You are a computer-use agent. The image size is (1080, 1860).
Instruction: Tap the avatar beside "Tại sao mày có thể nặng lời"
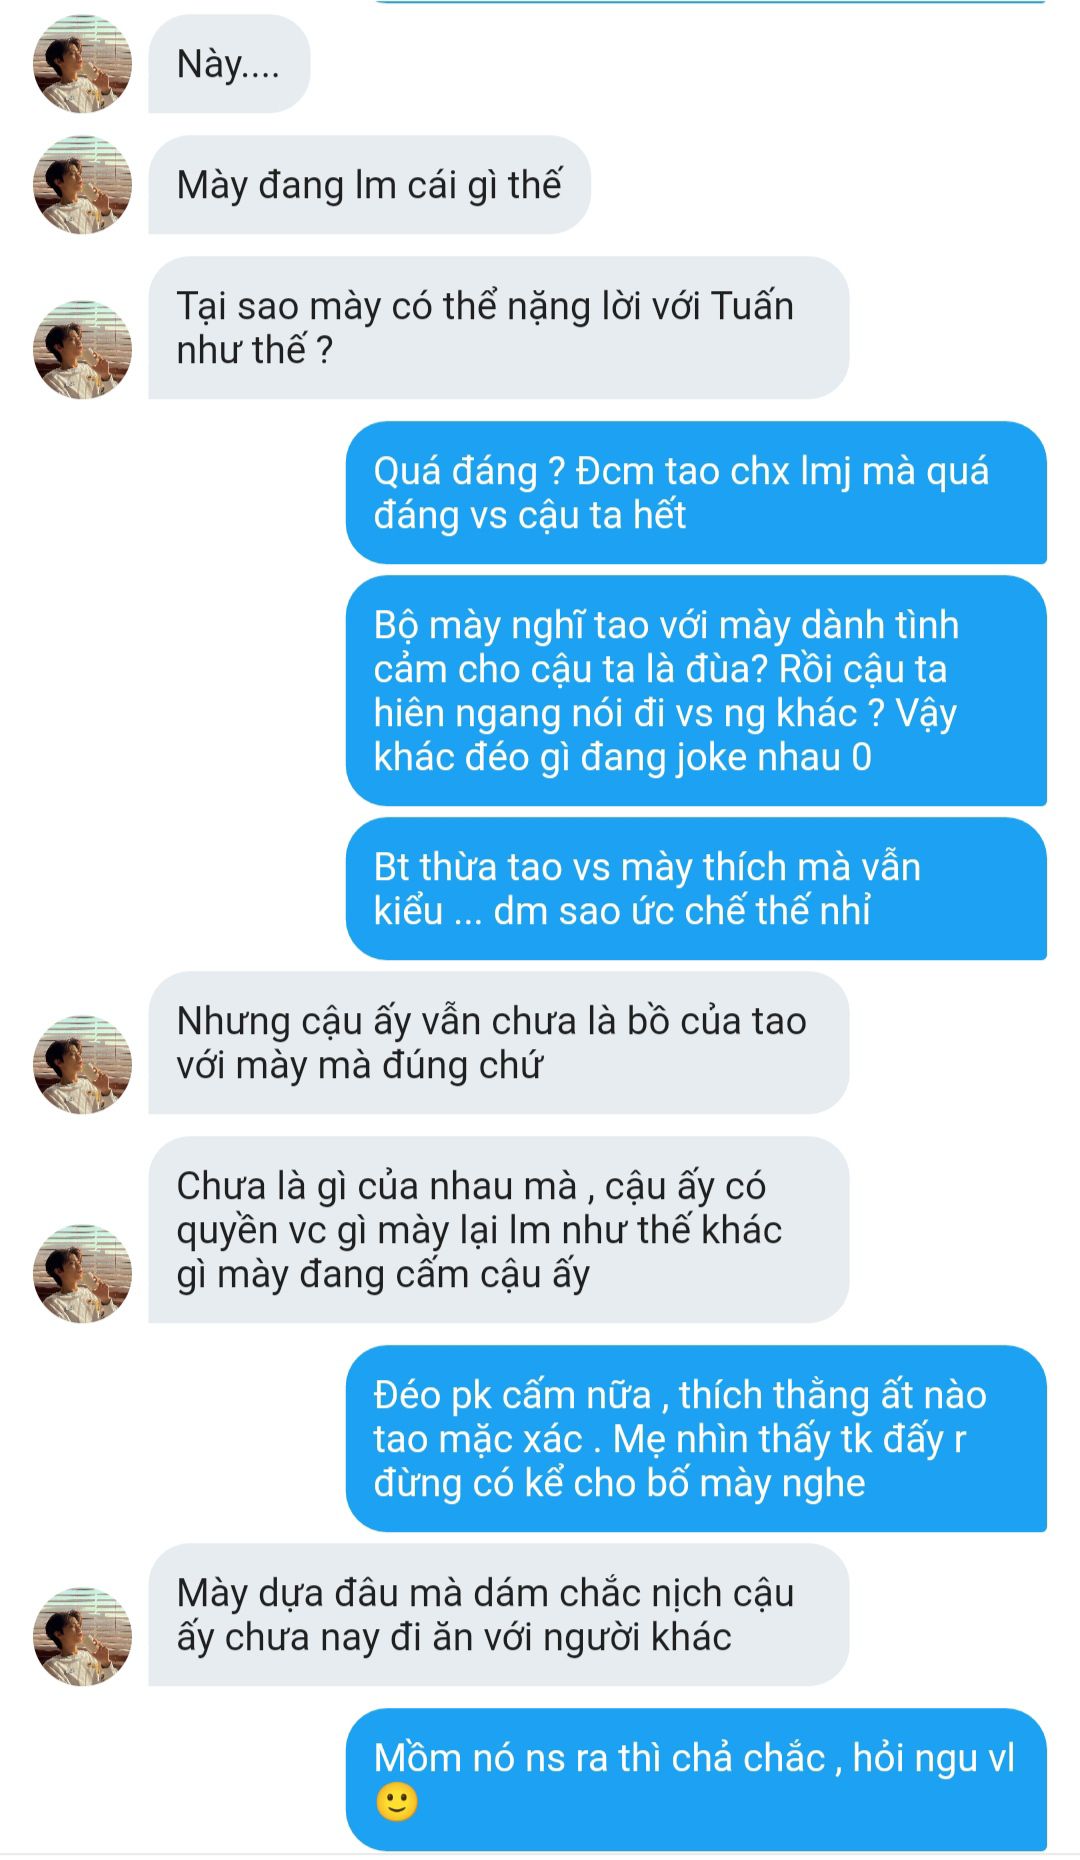[82, 350]
